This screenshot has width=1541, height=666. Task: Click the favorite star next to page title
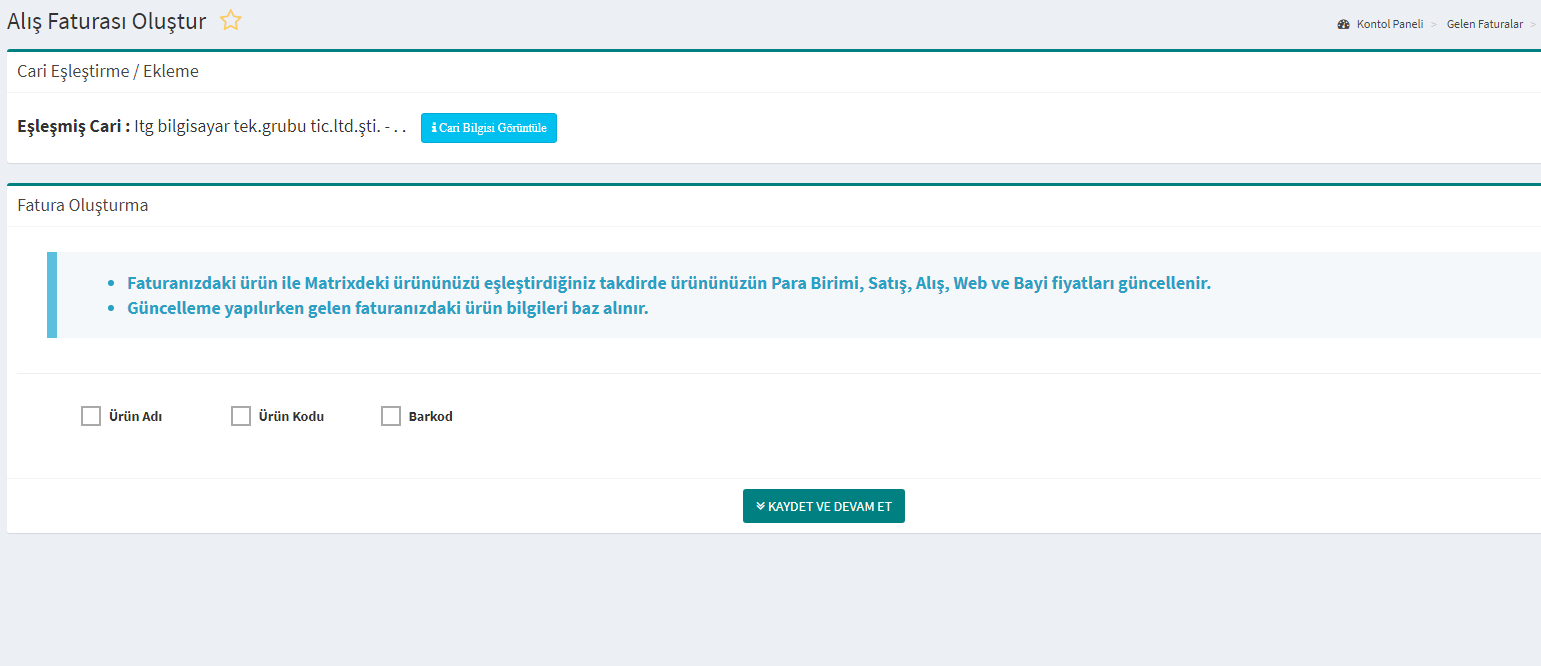(x=231, y=20)
